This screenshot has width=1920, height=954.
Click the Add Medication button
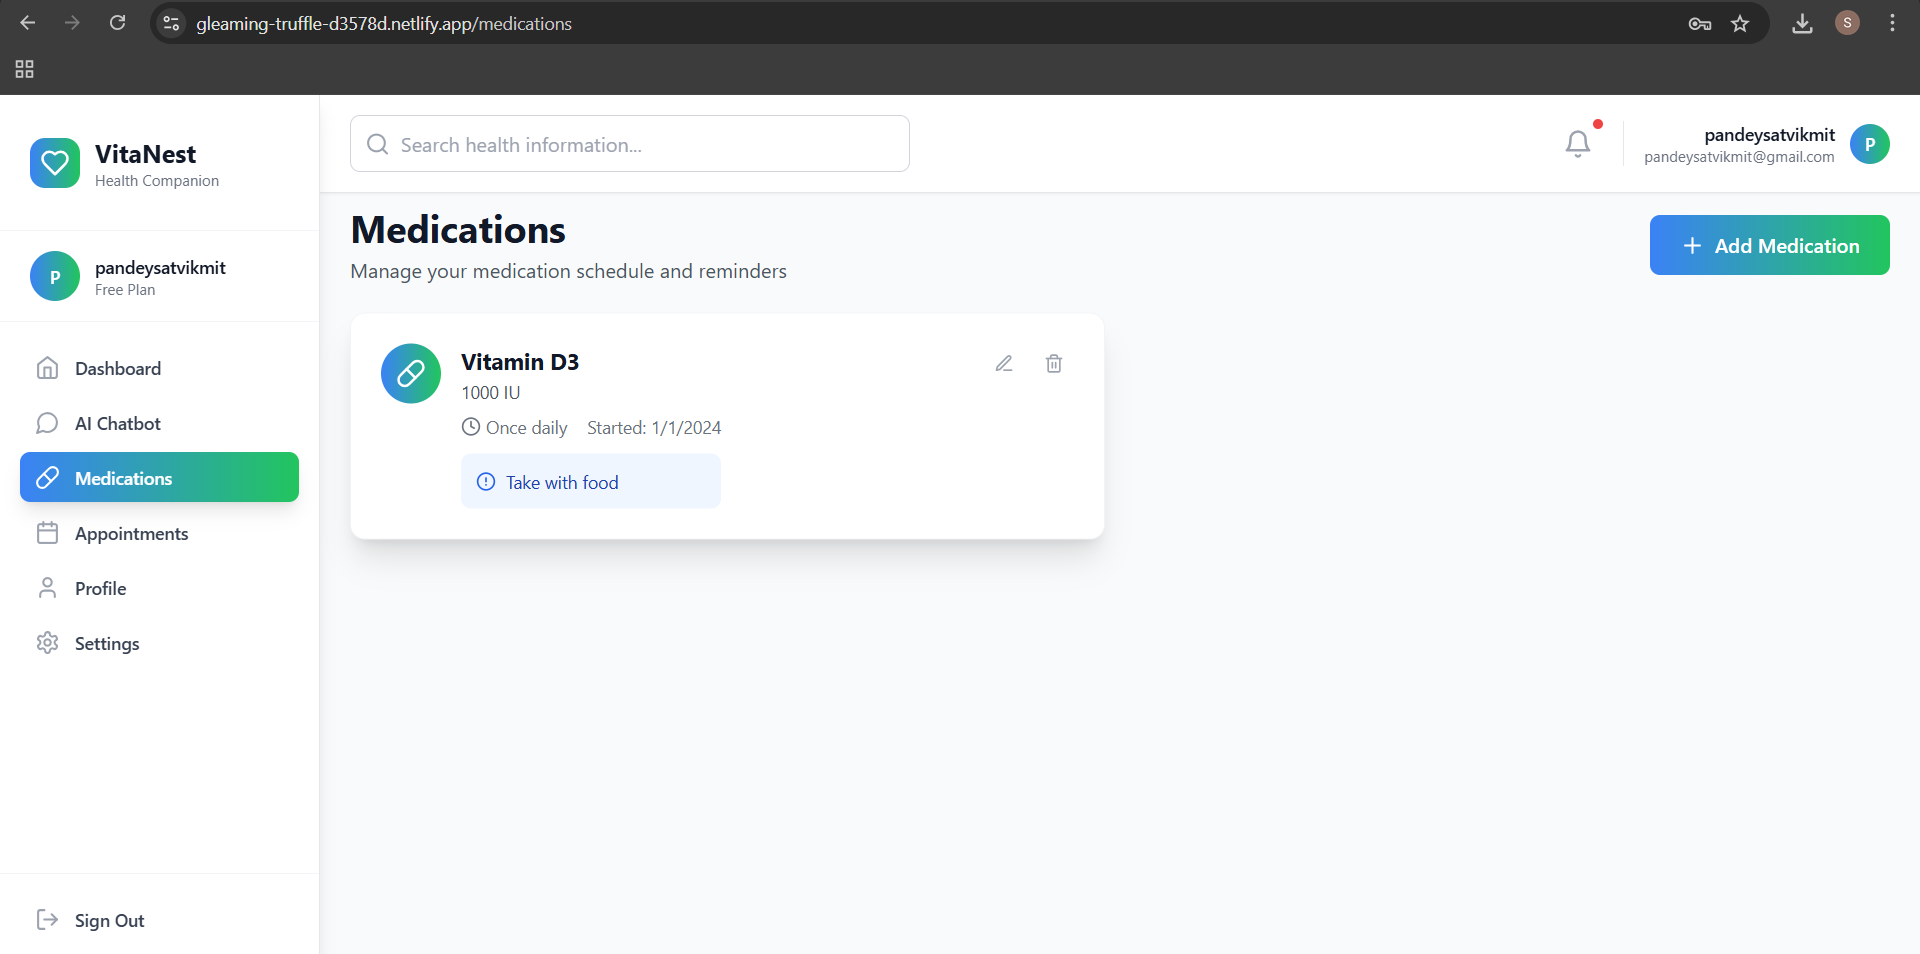click(1770, 245)
